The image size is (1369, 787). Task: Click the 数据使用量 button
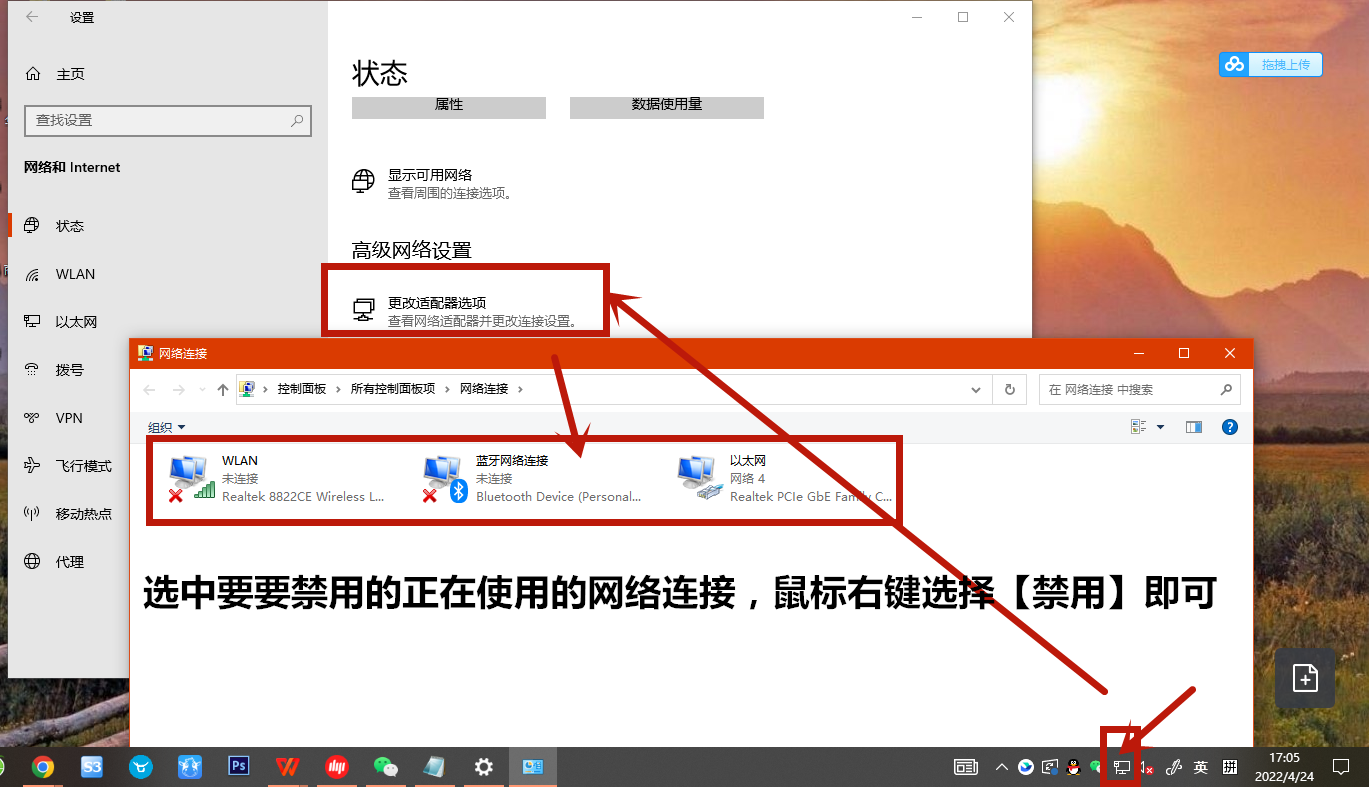tap(667, 106)
